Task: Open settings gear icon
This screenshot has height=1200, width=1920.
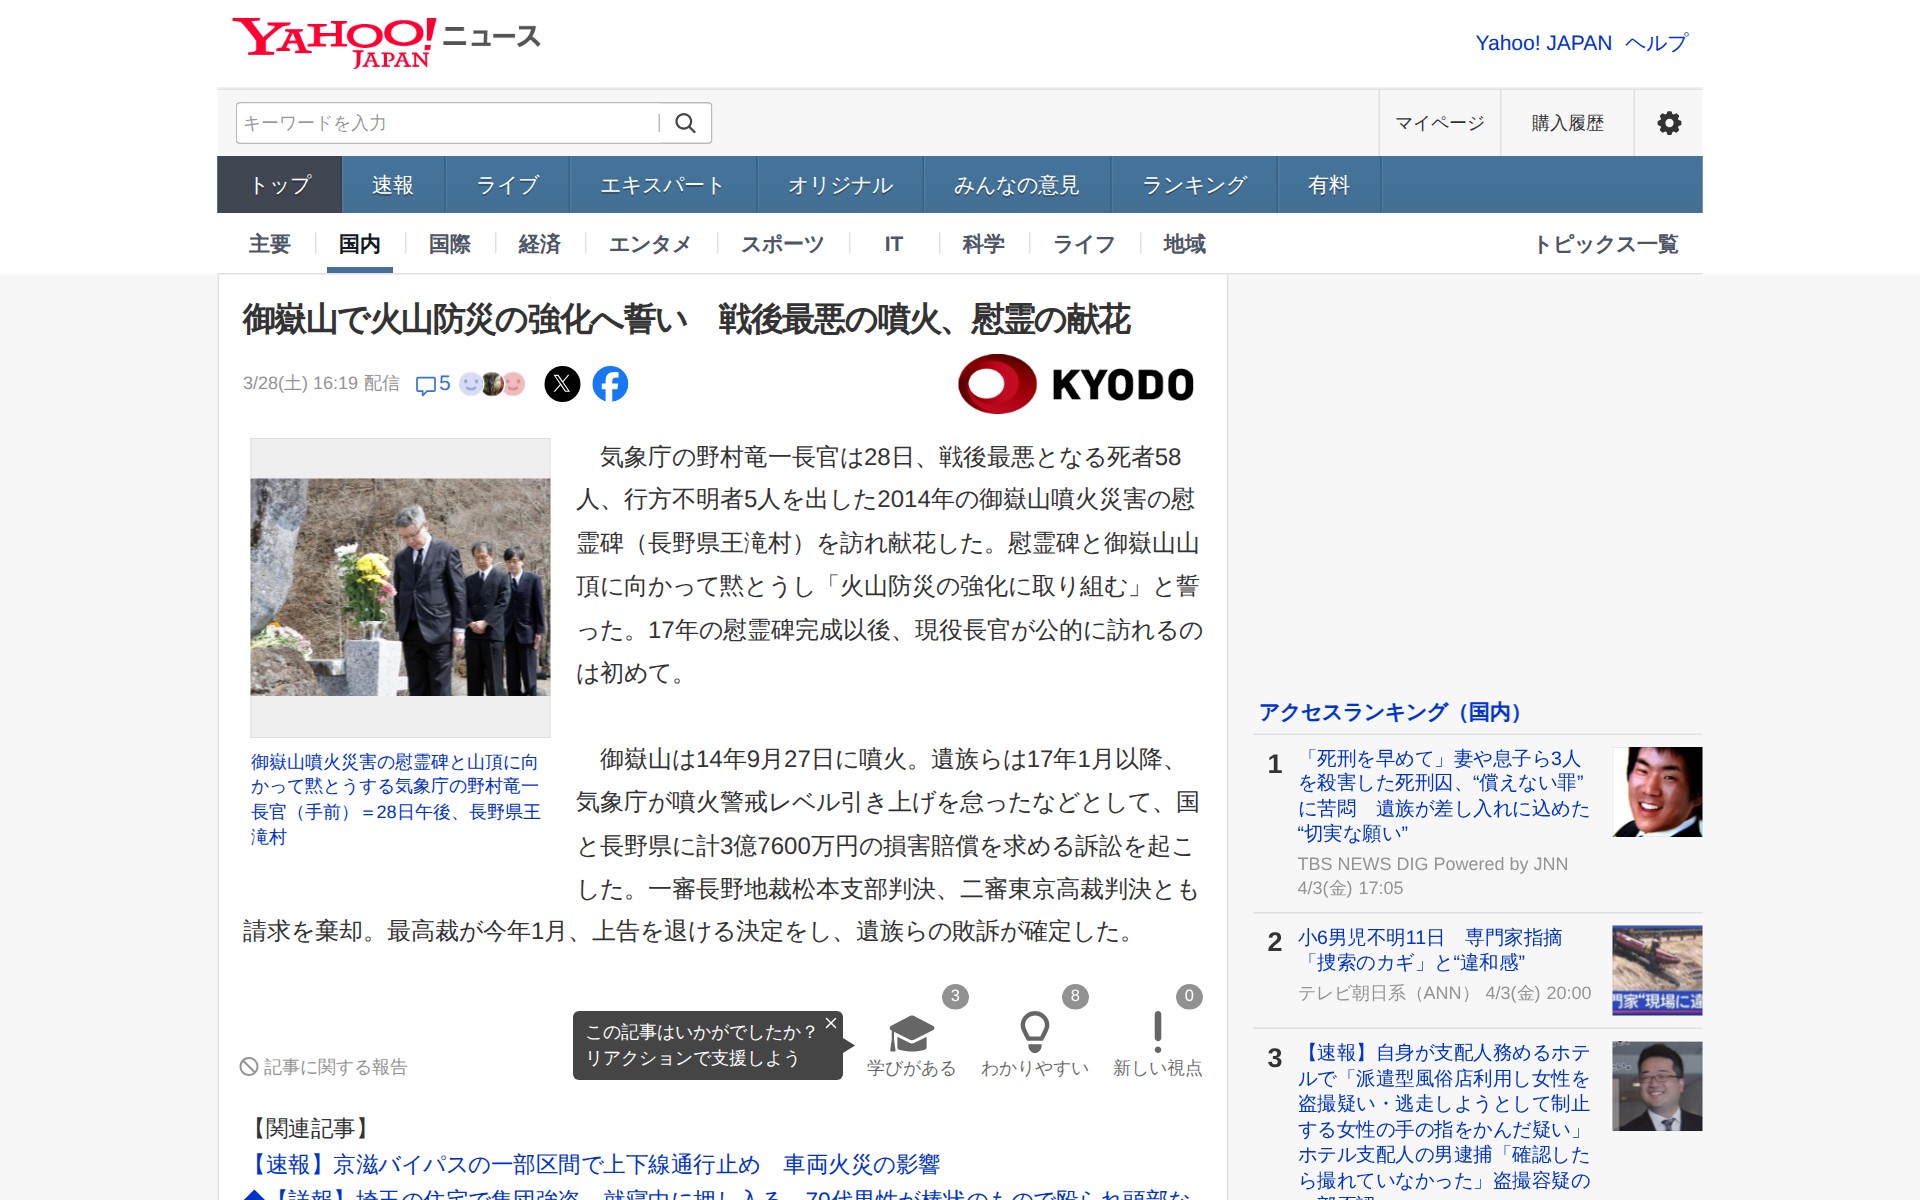Action: pos(1668,123)
